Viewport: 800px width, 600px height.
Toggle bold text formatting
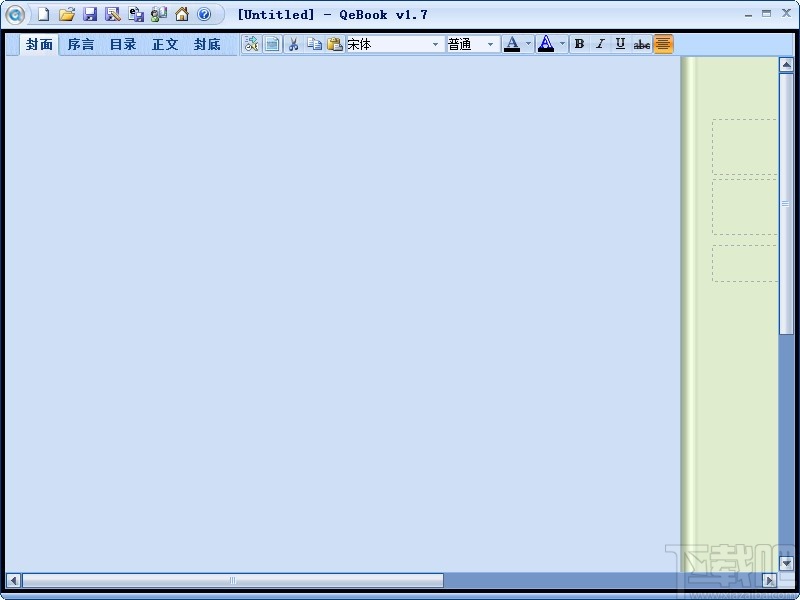pos(579,43)
